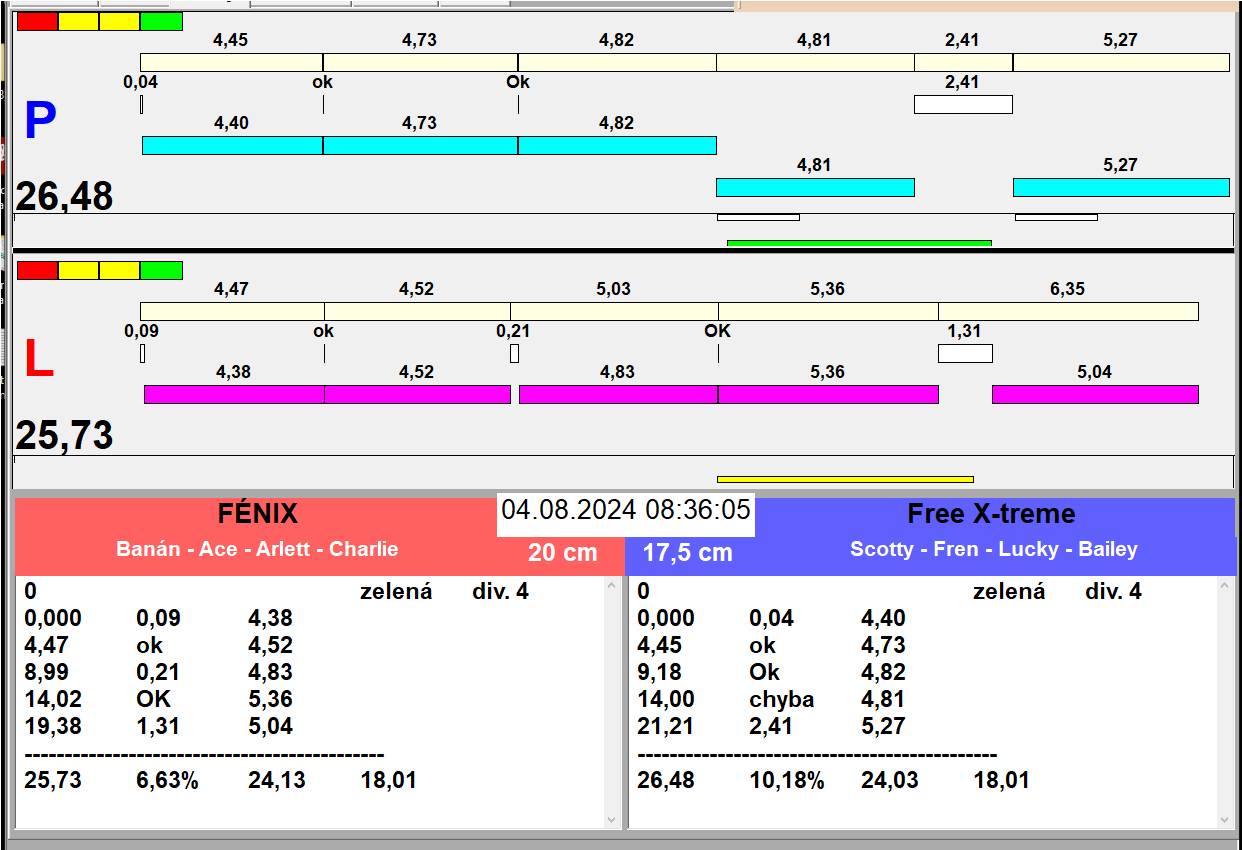Select the cyan bar labeled 4,81 in lane P

[815, 187]
